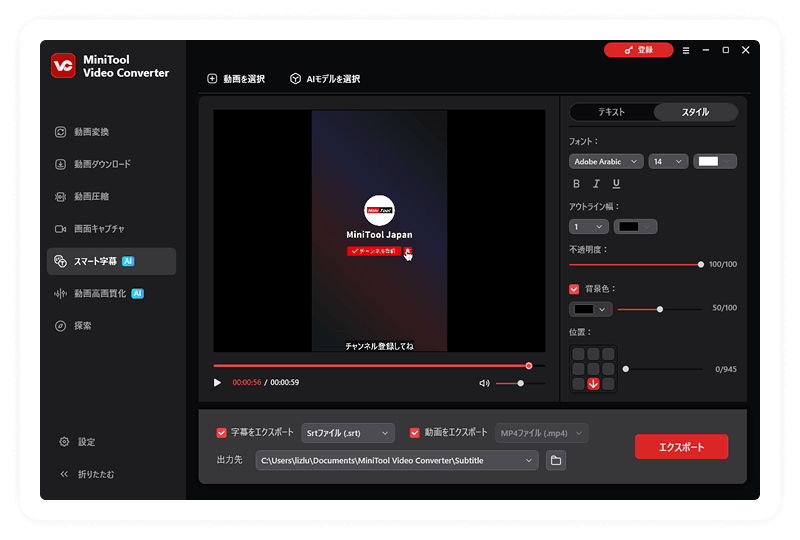
Task: Click the red 登録 register button
Action: pos(638,50)
